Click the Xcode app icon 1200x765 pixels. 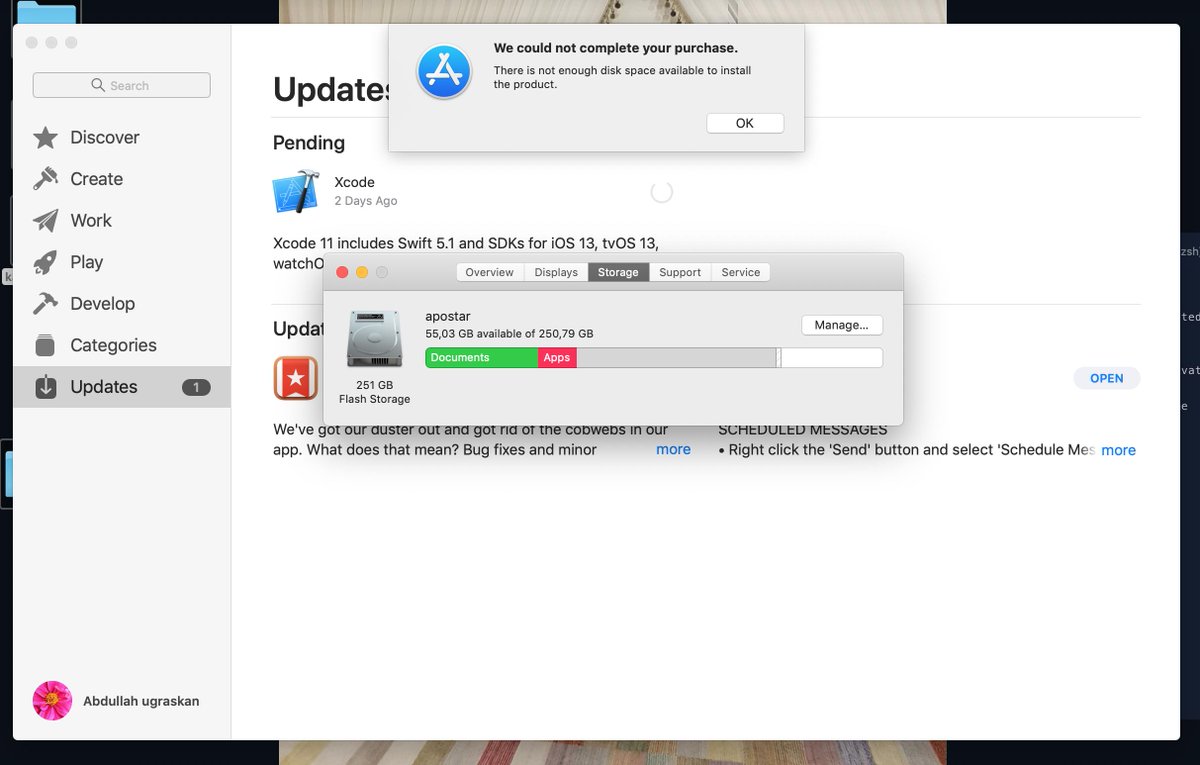coord(296,191)
